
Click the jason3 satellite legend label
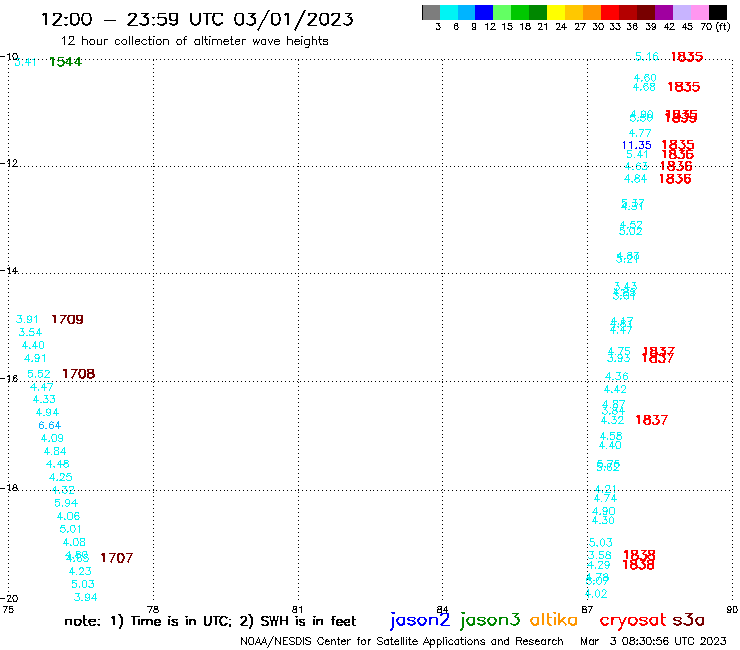[490, 620]
